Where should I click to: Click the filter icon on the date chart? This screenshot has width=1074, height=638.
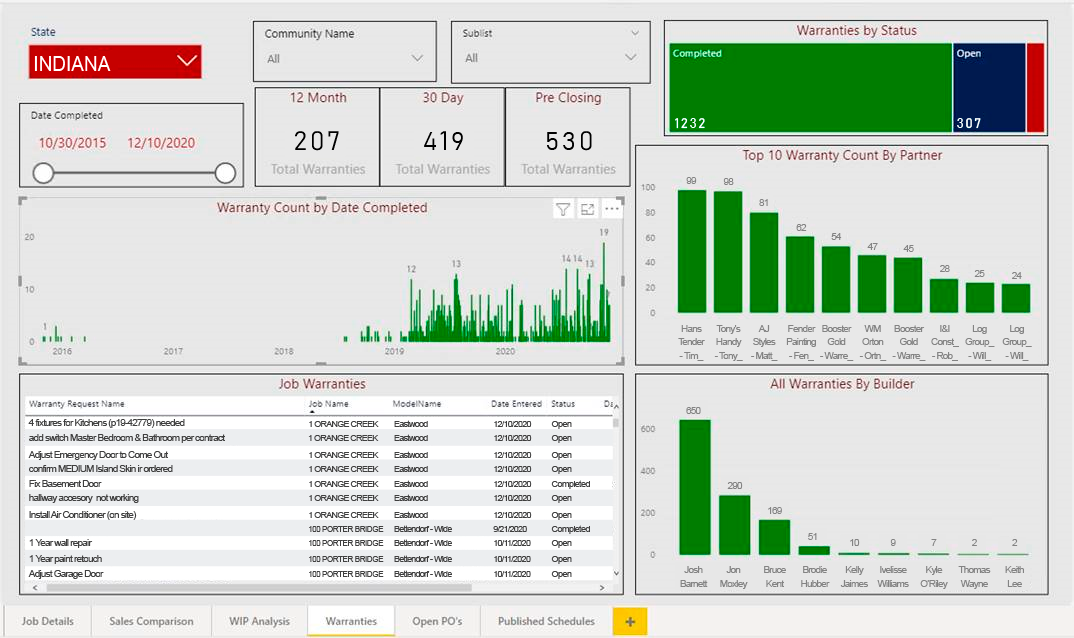point(563,210)
